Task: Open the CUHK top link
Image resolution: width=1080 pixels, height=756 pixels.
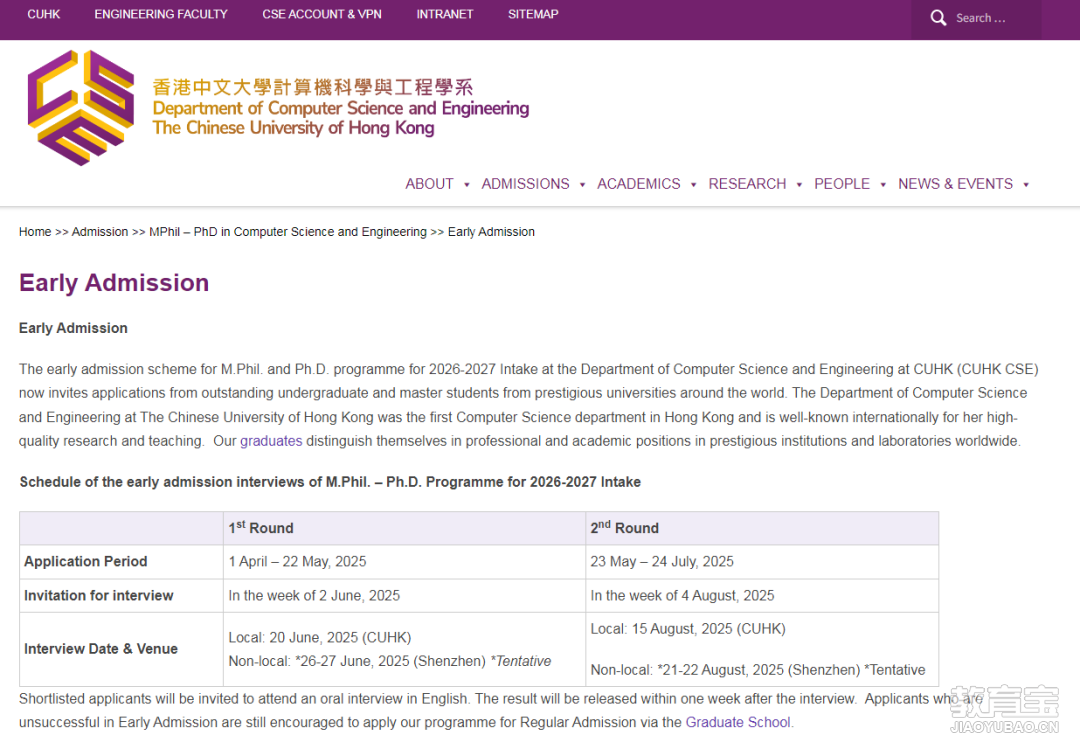Action: tap(43, 14)
